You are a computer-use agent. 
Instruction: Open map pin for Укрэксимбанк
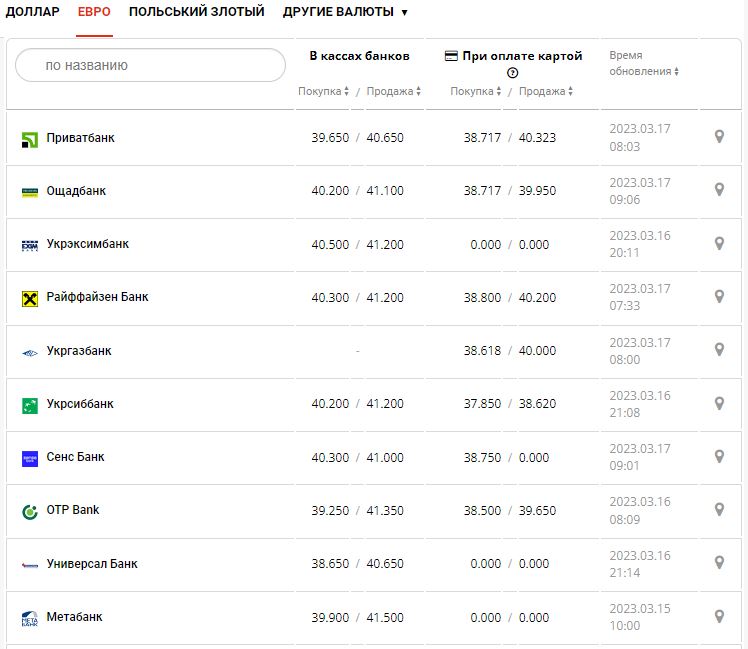tap(719, 243)
